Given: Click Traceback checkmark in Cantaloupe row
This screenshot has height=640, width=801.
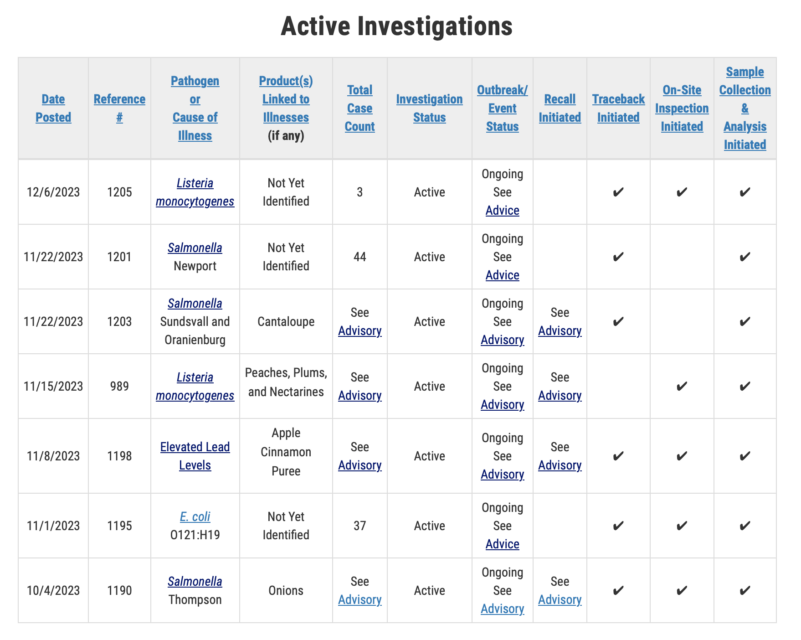Looking at the screenshot, I should (618, 322).
